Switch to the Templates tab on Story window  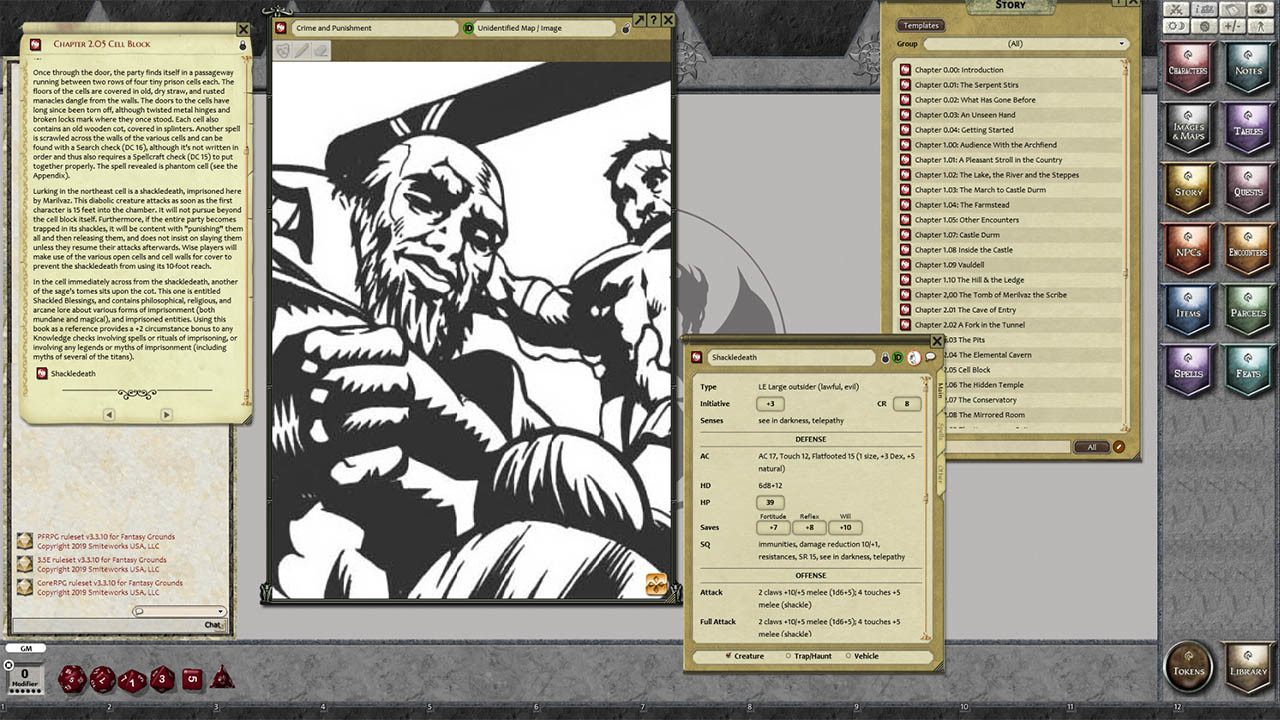(x=920, y=25)
